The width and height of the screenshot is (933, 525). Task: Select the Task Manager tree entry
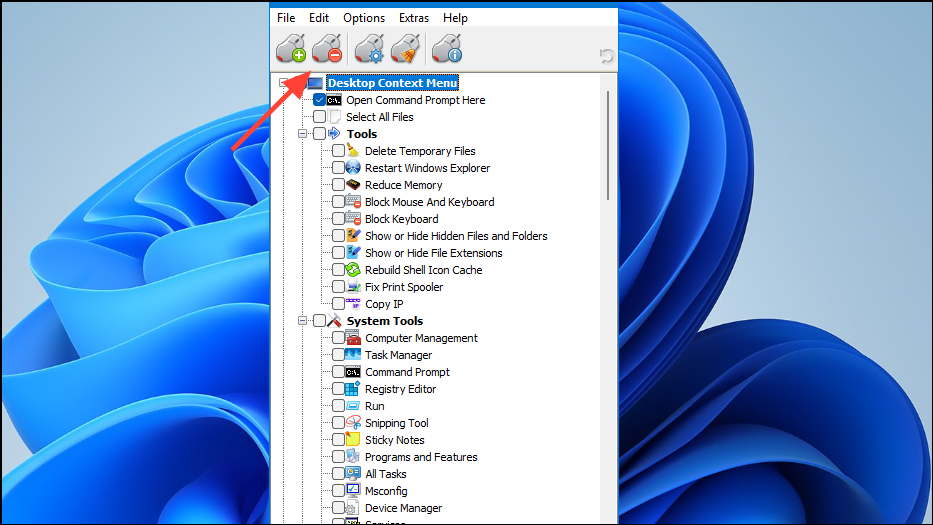coord(398,355)
